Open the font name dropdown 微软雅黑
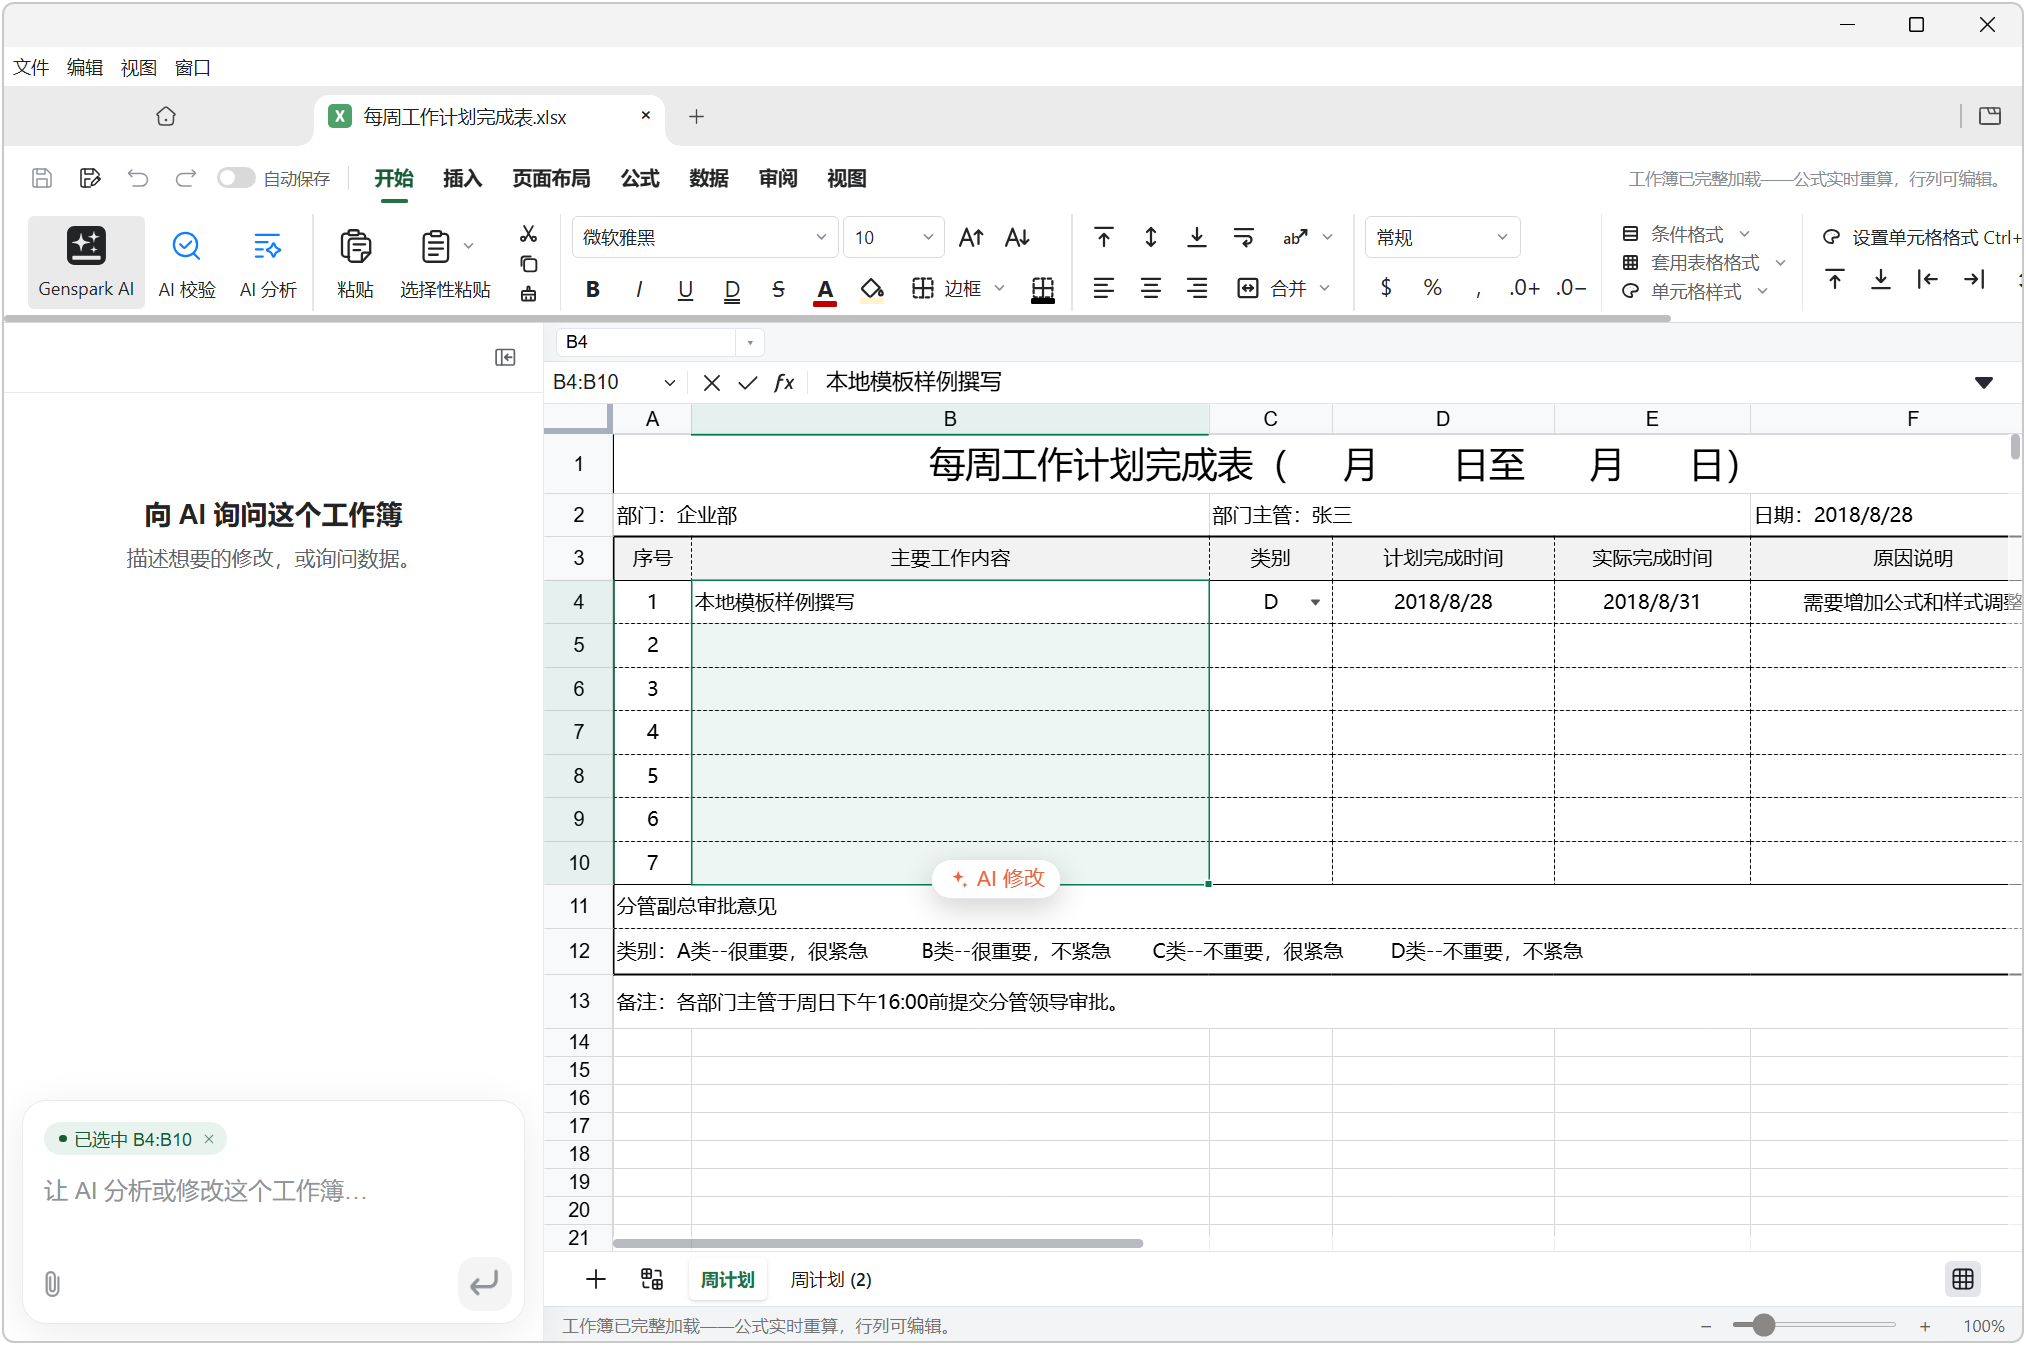Image resolution: width=2026 pixels, height=1345 pixels. [704, 237]
